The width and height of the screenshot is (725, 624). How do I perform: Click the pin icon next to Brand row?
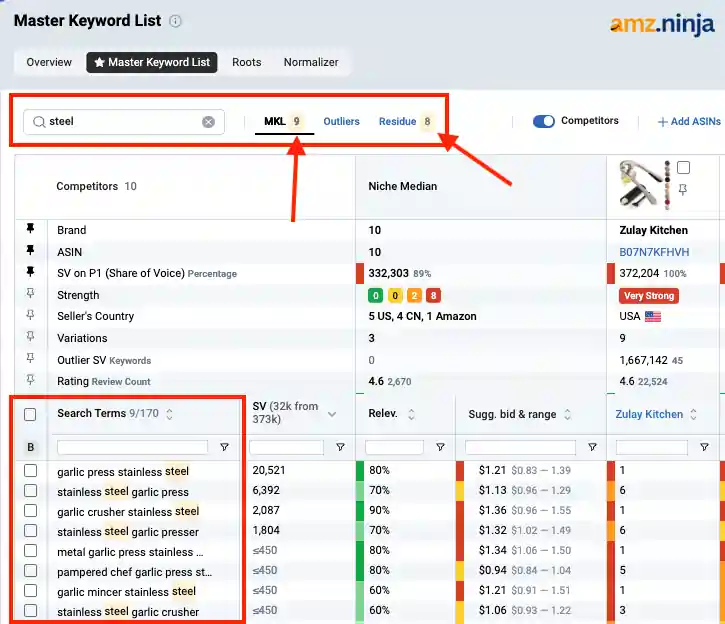click(x=30, y=230)
